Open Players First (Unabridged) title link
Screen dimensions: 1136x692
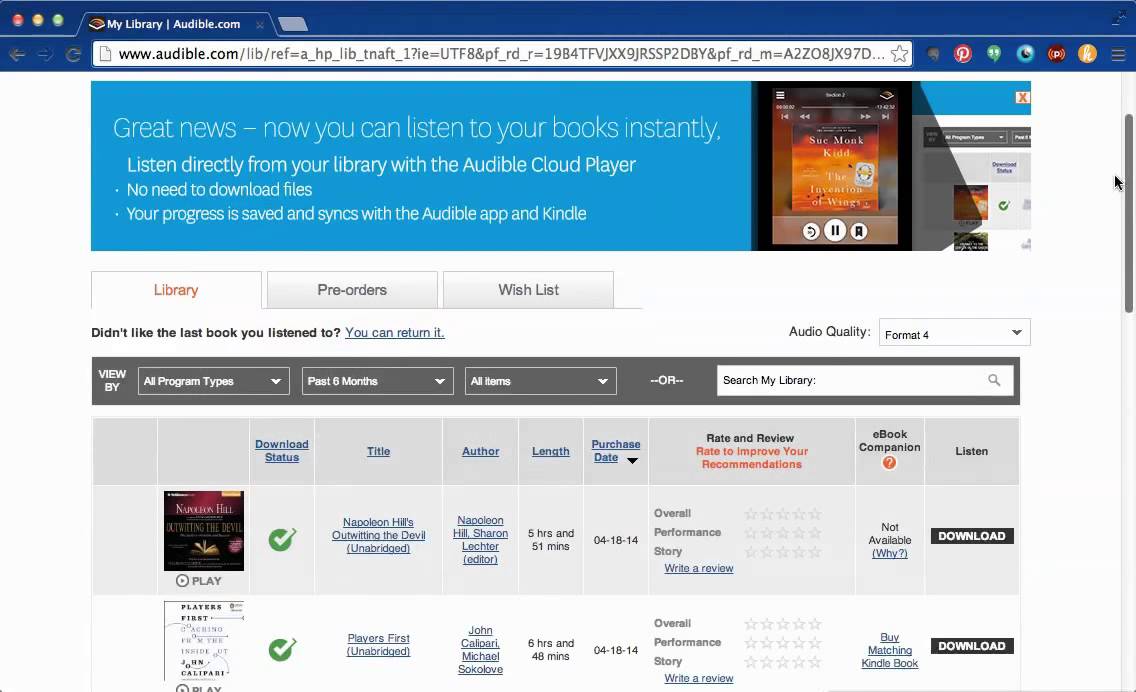pos(378,644)
